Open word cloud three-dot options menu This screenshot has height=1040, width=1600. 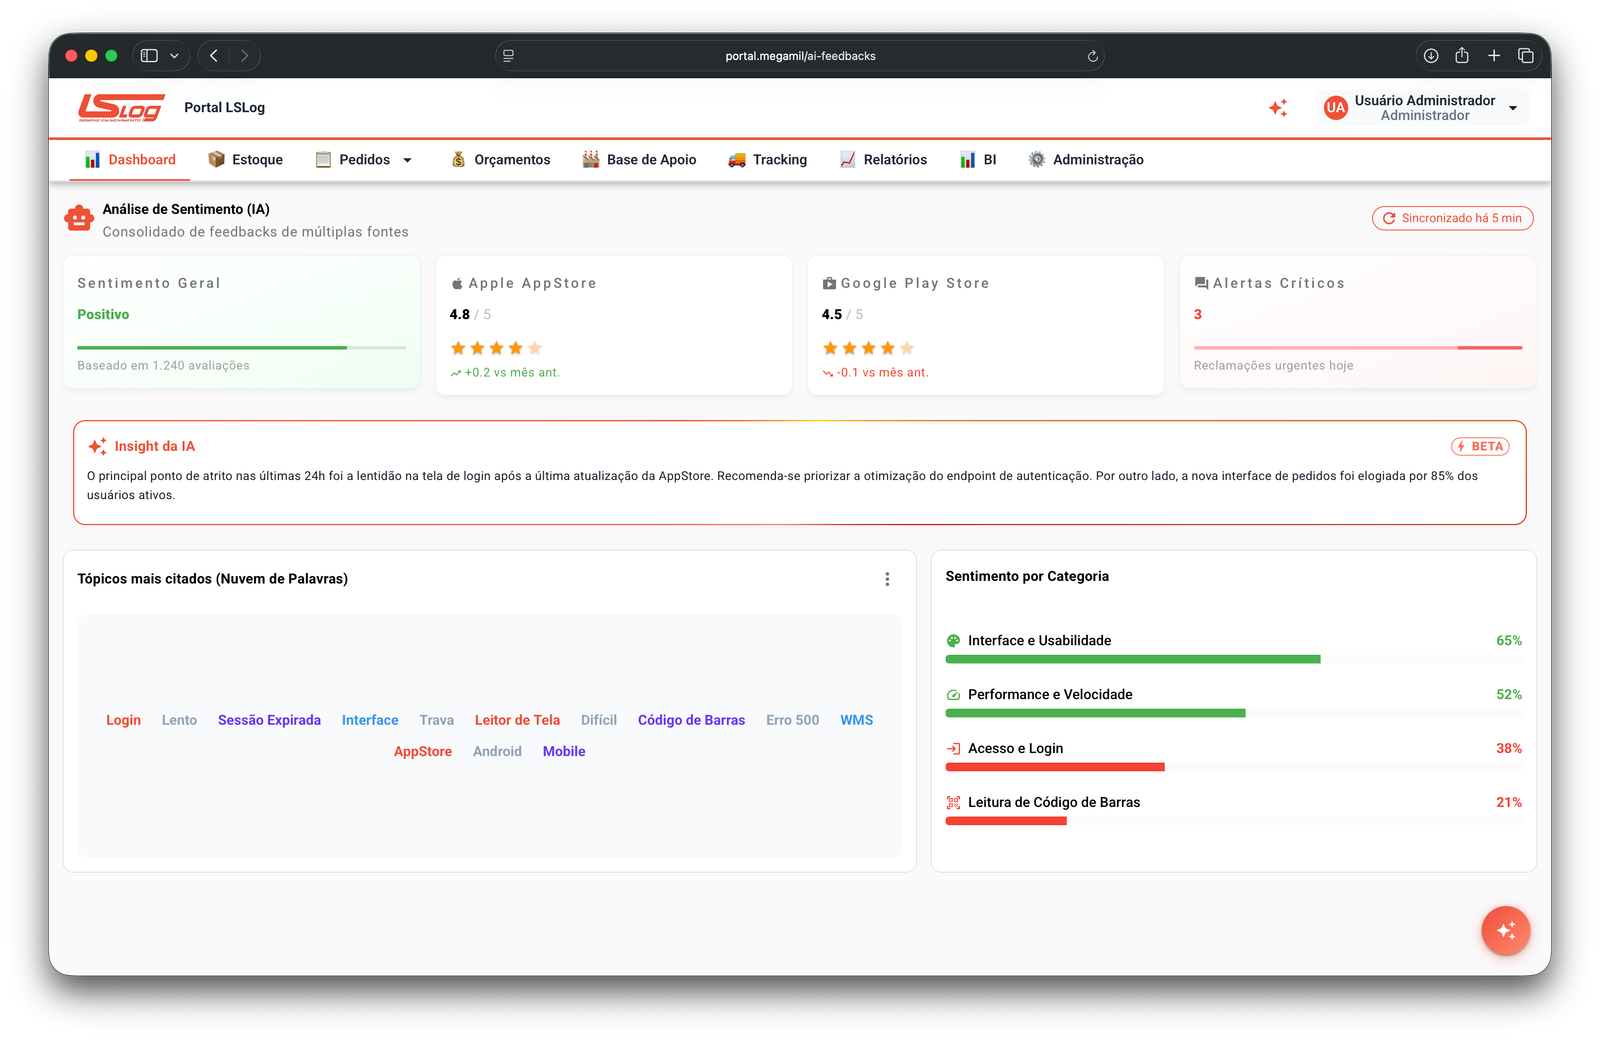(x=887, y=579)
